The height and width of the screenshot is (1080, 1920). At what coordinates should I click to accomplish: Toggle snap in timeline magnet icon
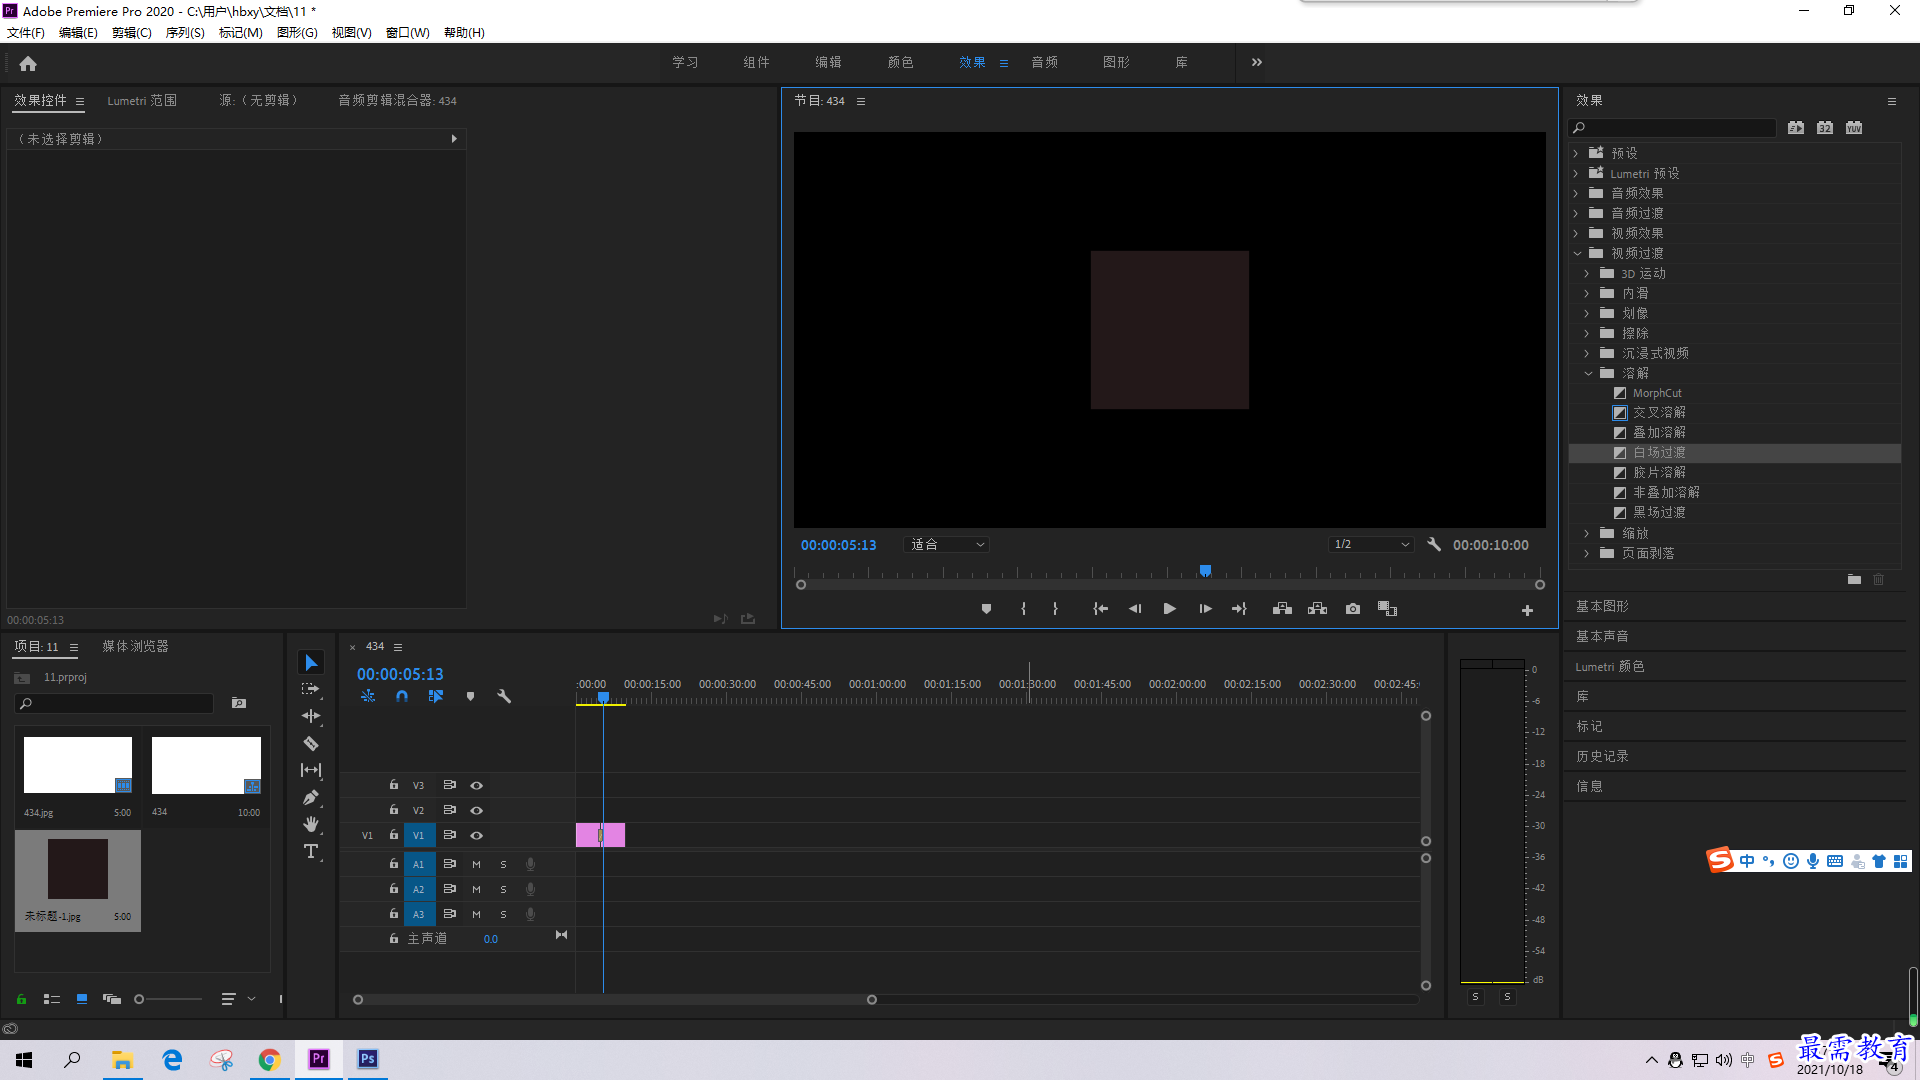click(x=402, y=696)
